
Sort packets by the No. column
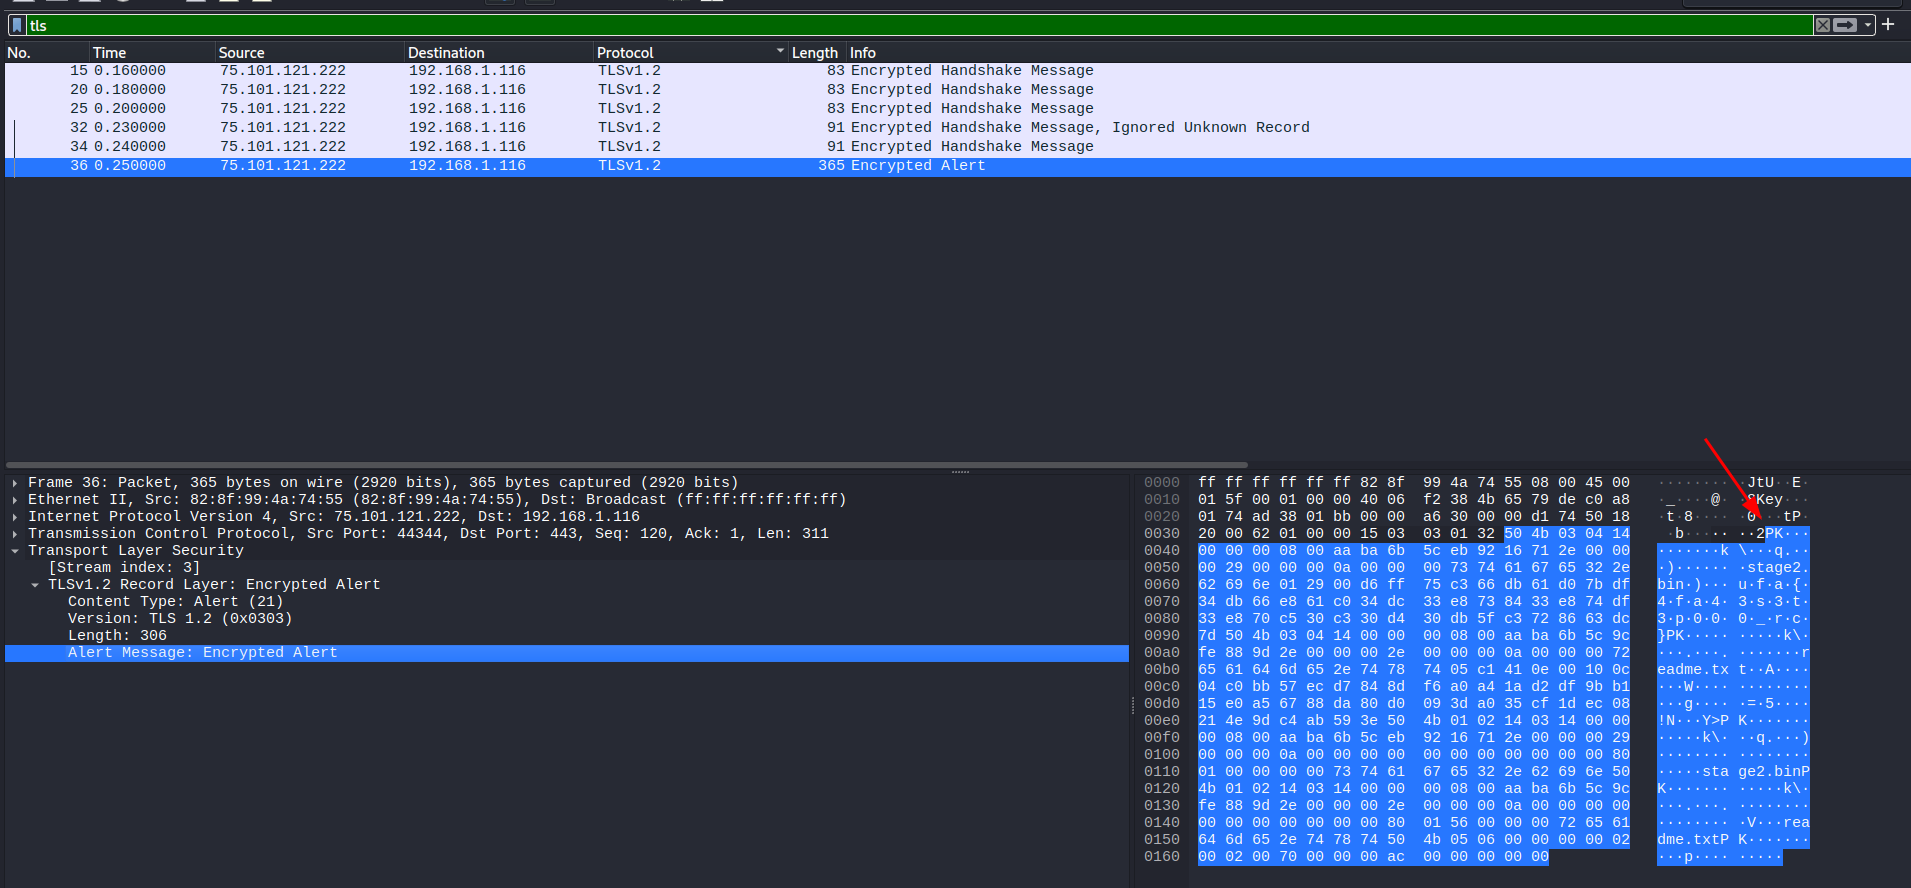46,52
